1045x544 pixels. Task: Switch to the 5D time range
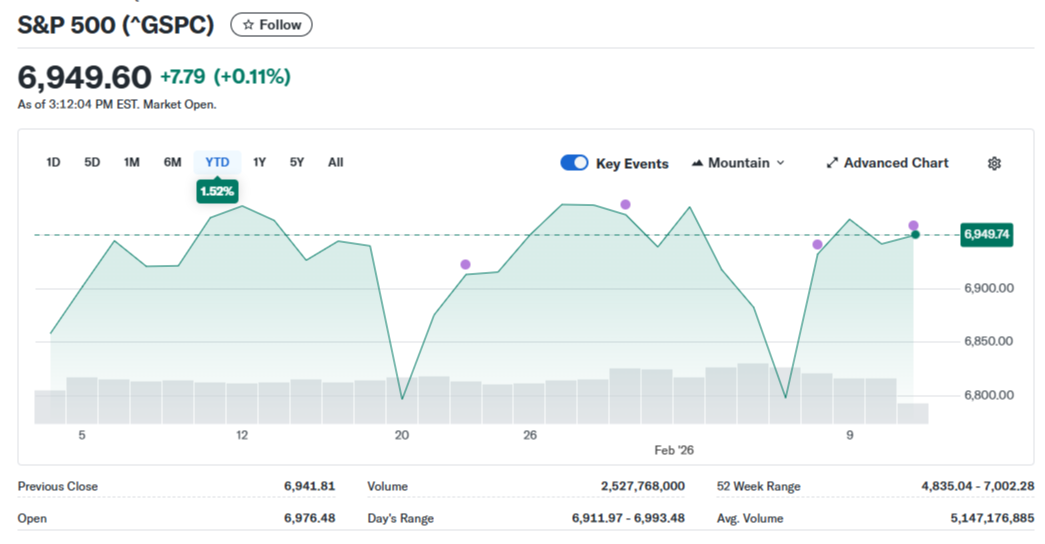tap(92, 162)
